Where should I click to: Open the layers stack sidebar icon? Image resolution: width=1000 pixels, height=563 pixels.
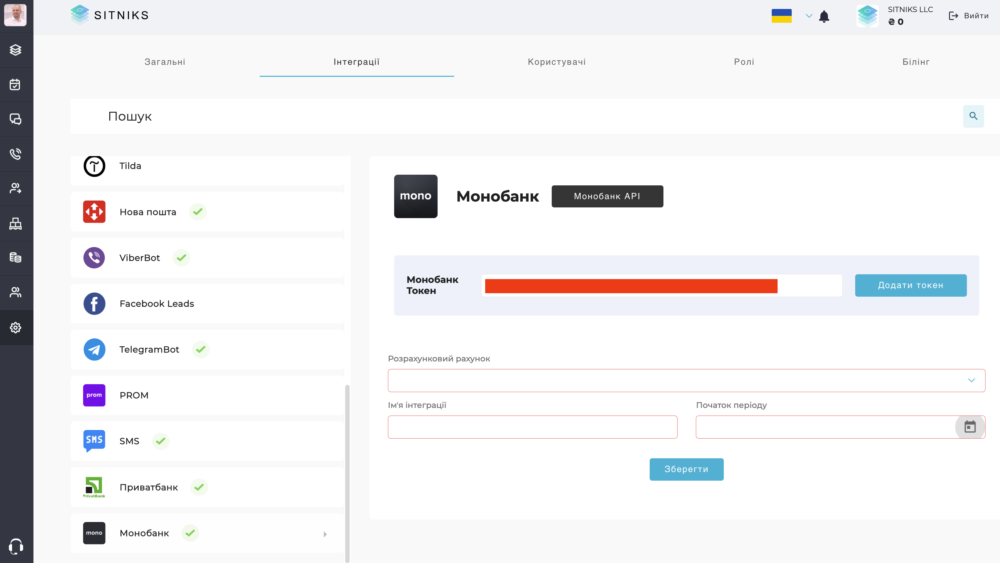click(x=15, y=50)
